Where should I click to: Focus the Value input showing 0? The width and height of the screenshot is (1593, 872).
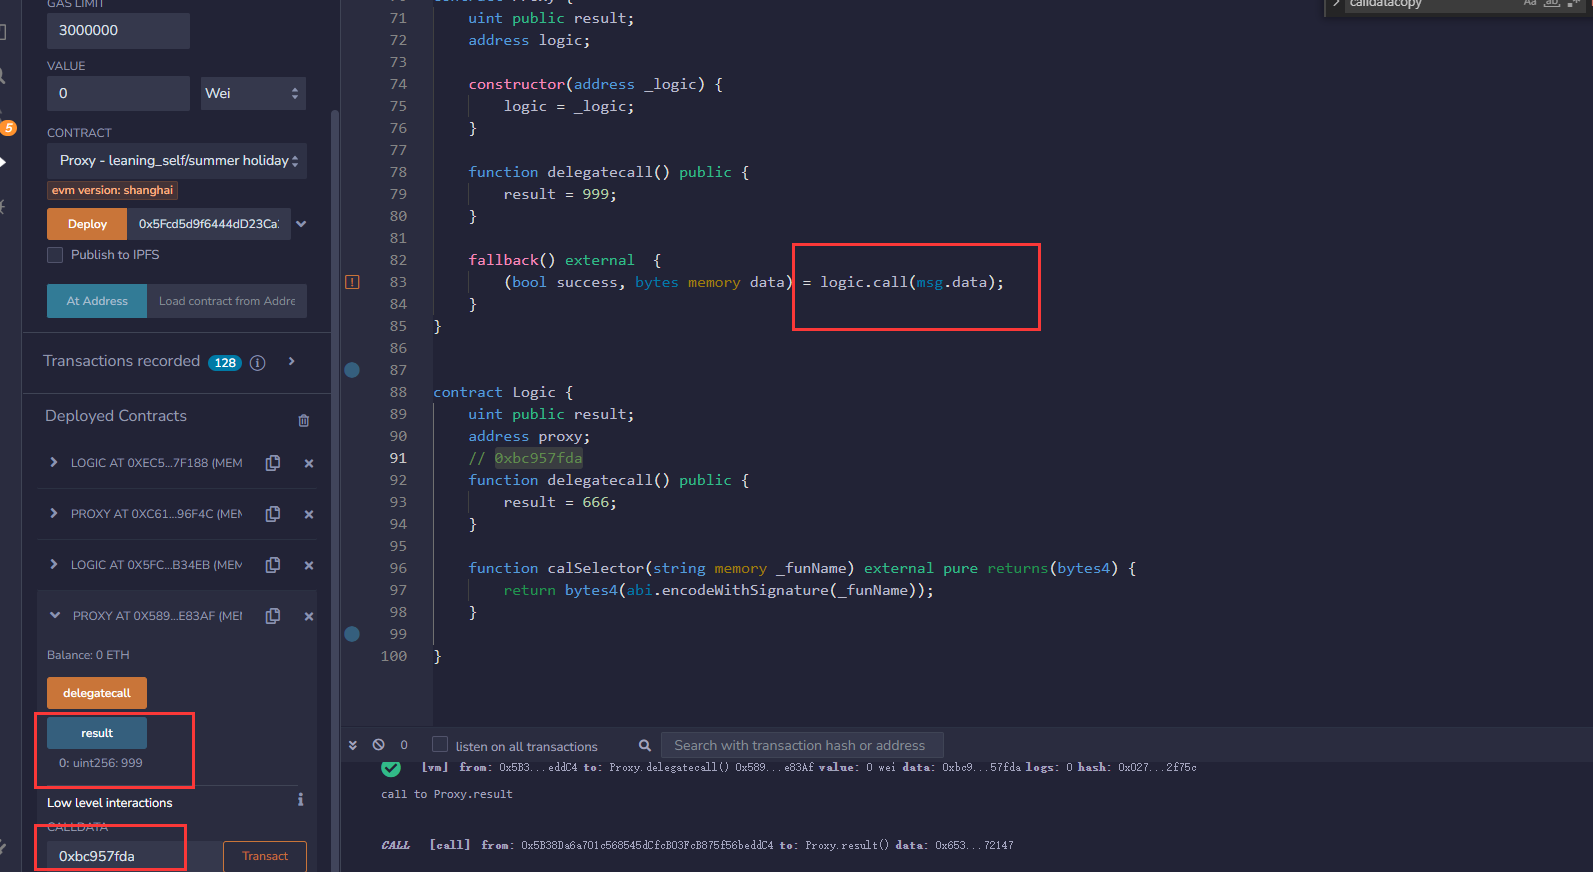(118, 94)
